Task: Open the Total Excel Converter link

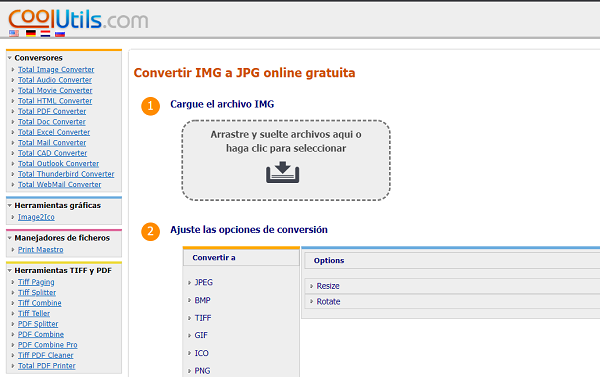Action: pos(54,132)
